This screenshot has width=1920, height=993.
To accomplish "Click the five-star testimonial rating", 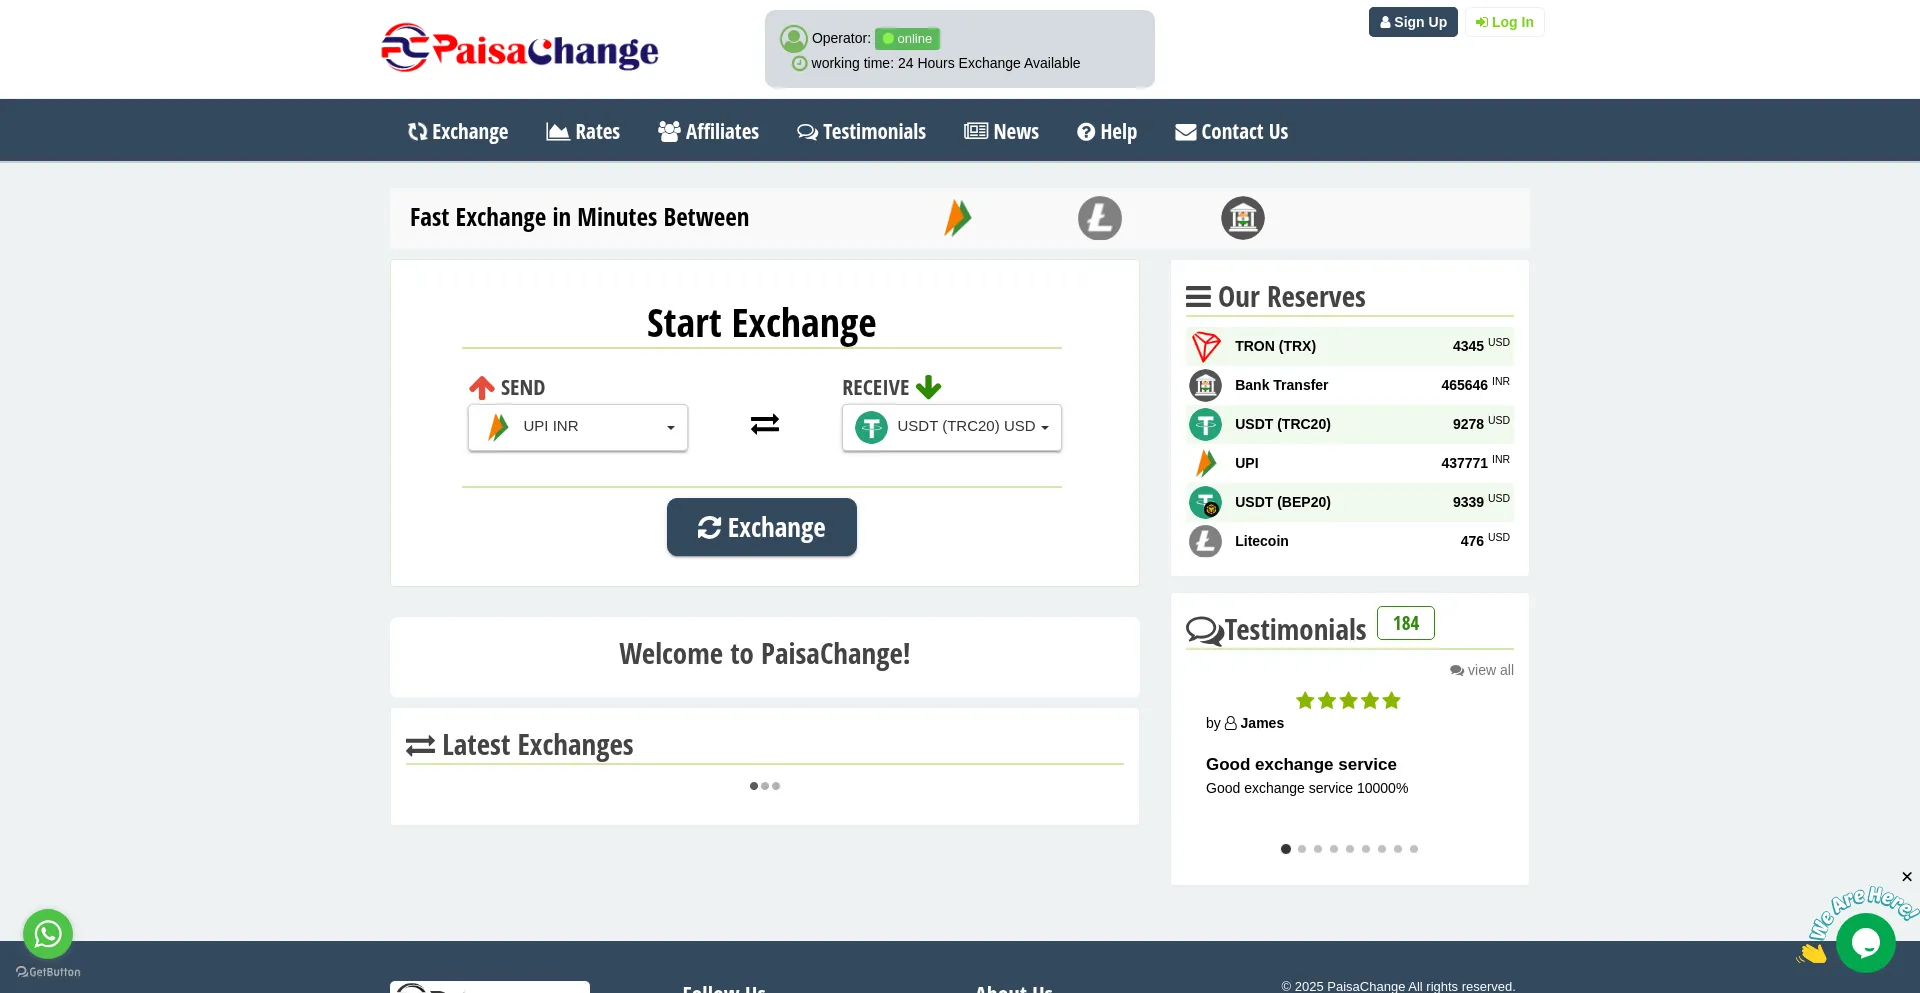I will point(1348,701).
